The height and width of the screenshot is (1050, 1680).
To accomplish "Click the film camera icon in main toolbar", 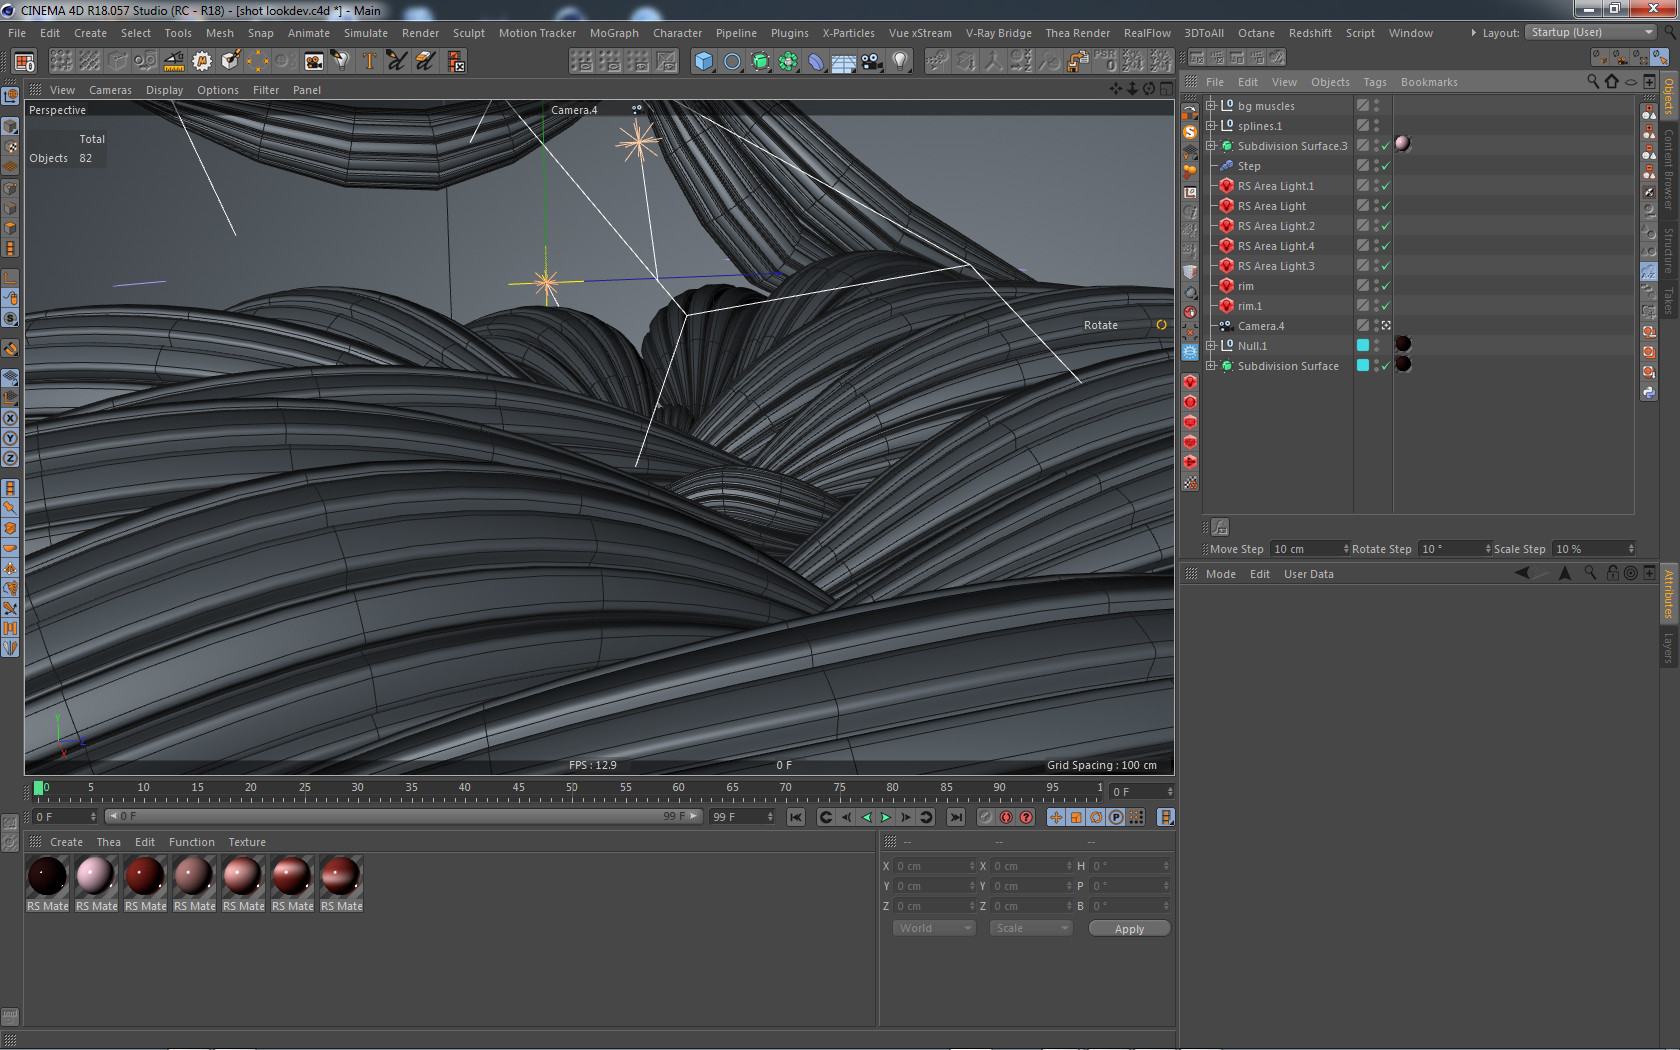I will tap(314, 61).
